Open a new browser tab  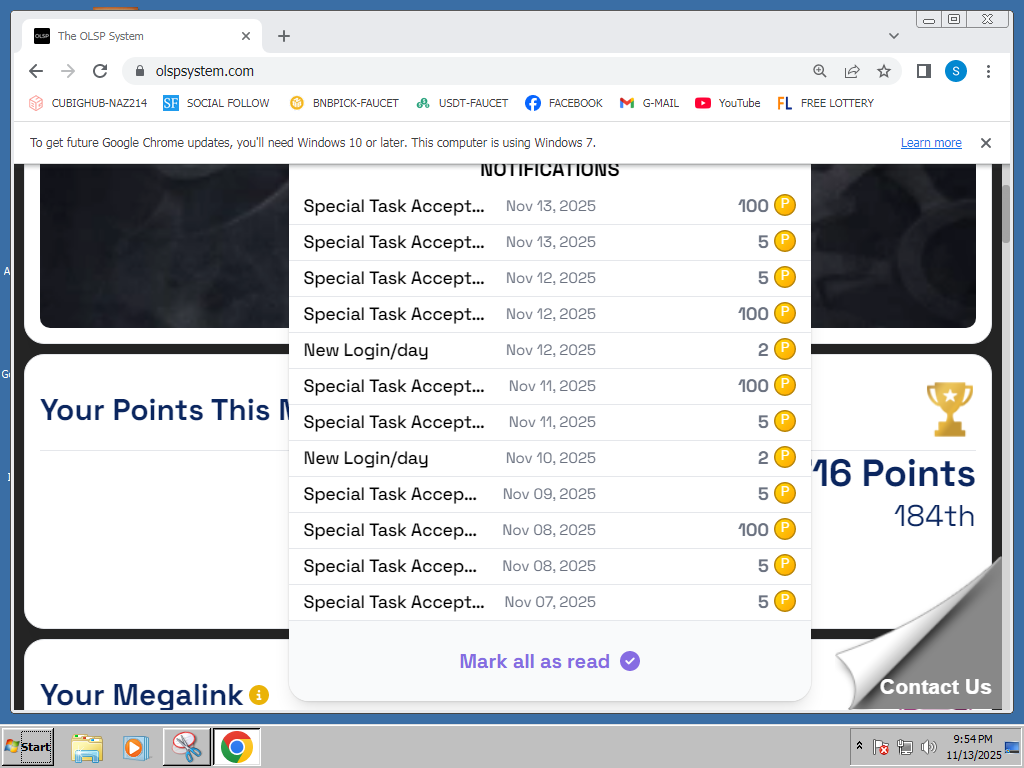[284, 36]
